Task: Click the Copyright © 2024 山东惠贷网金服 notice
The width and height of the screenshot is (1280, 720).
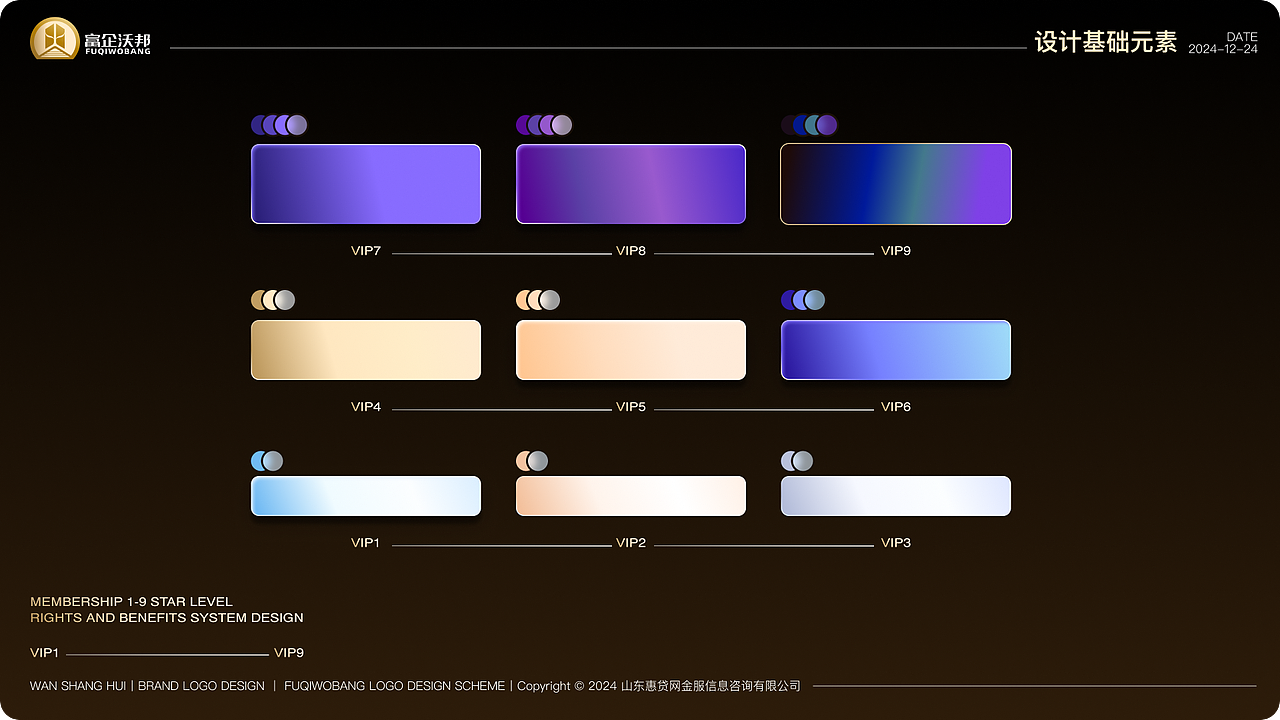Action: pos(659,686)
